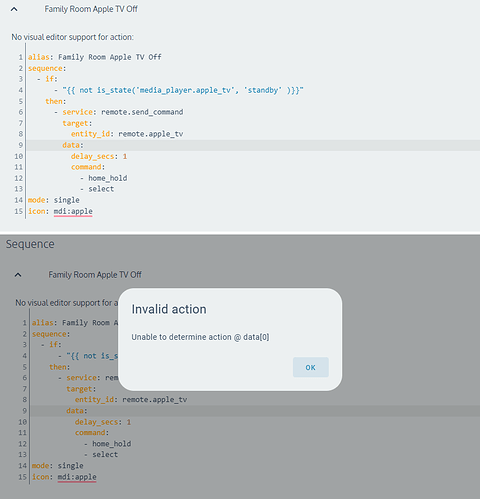The image size is (480, 499).
Task: Click 'target:' in lower dimmed editor
Action: (81, 389)
